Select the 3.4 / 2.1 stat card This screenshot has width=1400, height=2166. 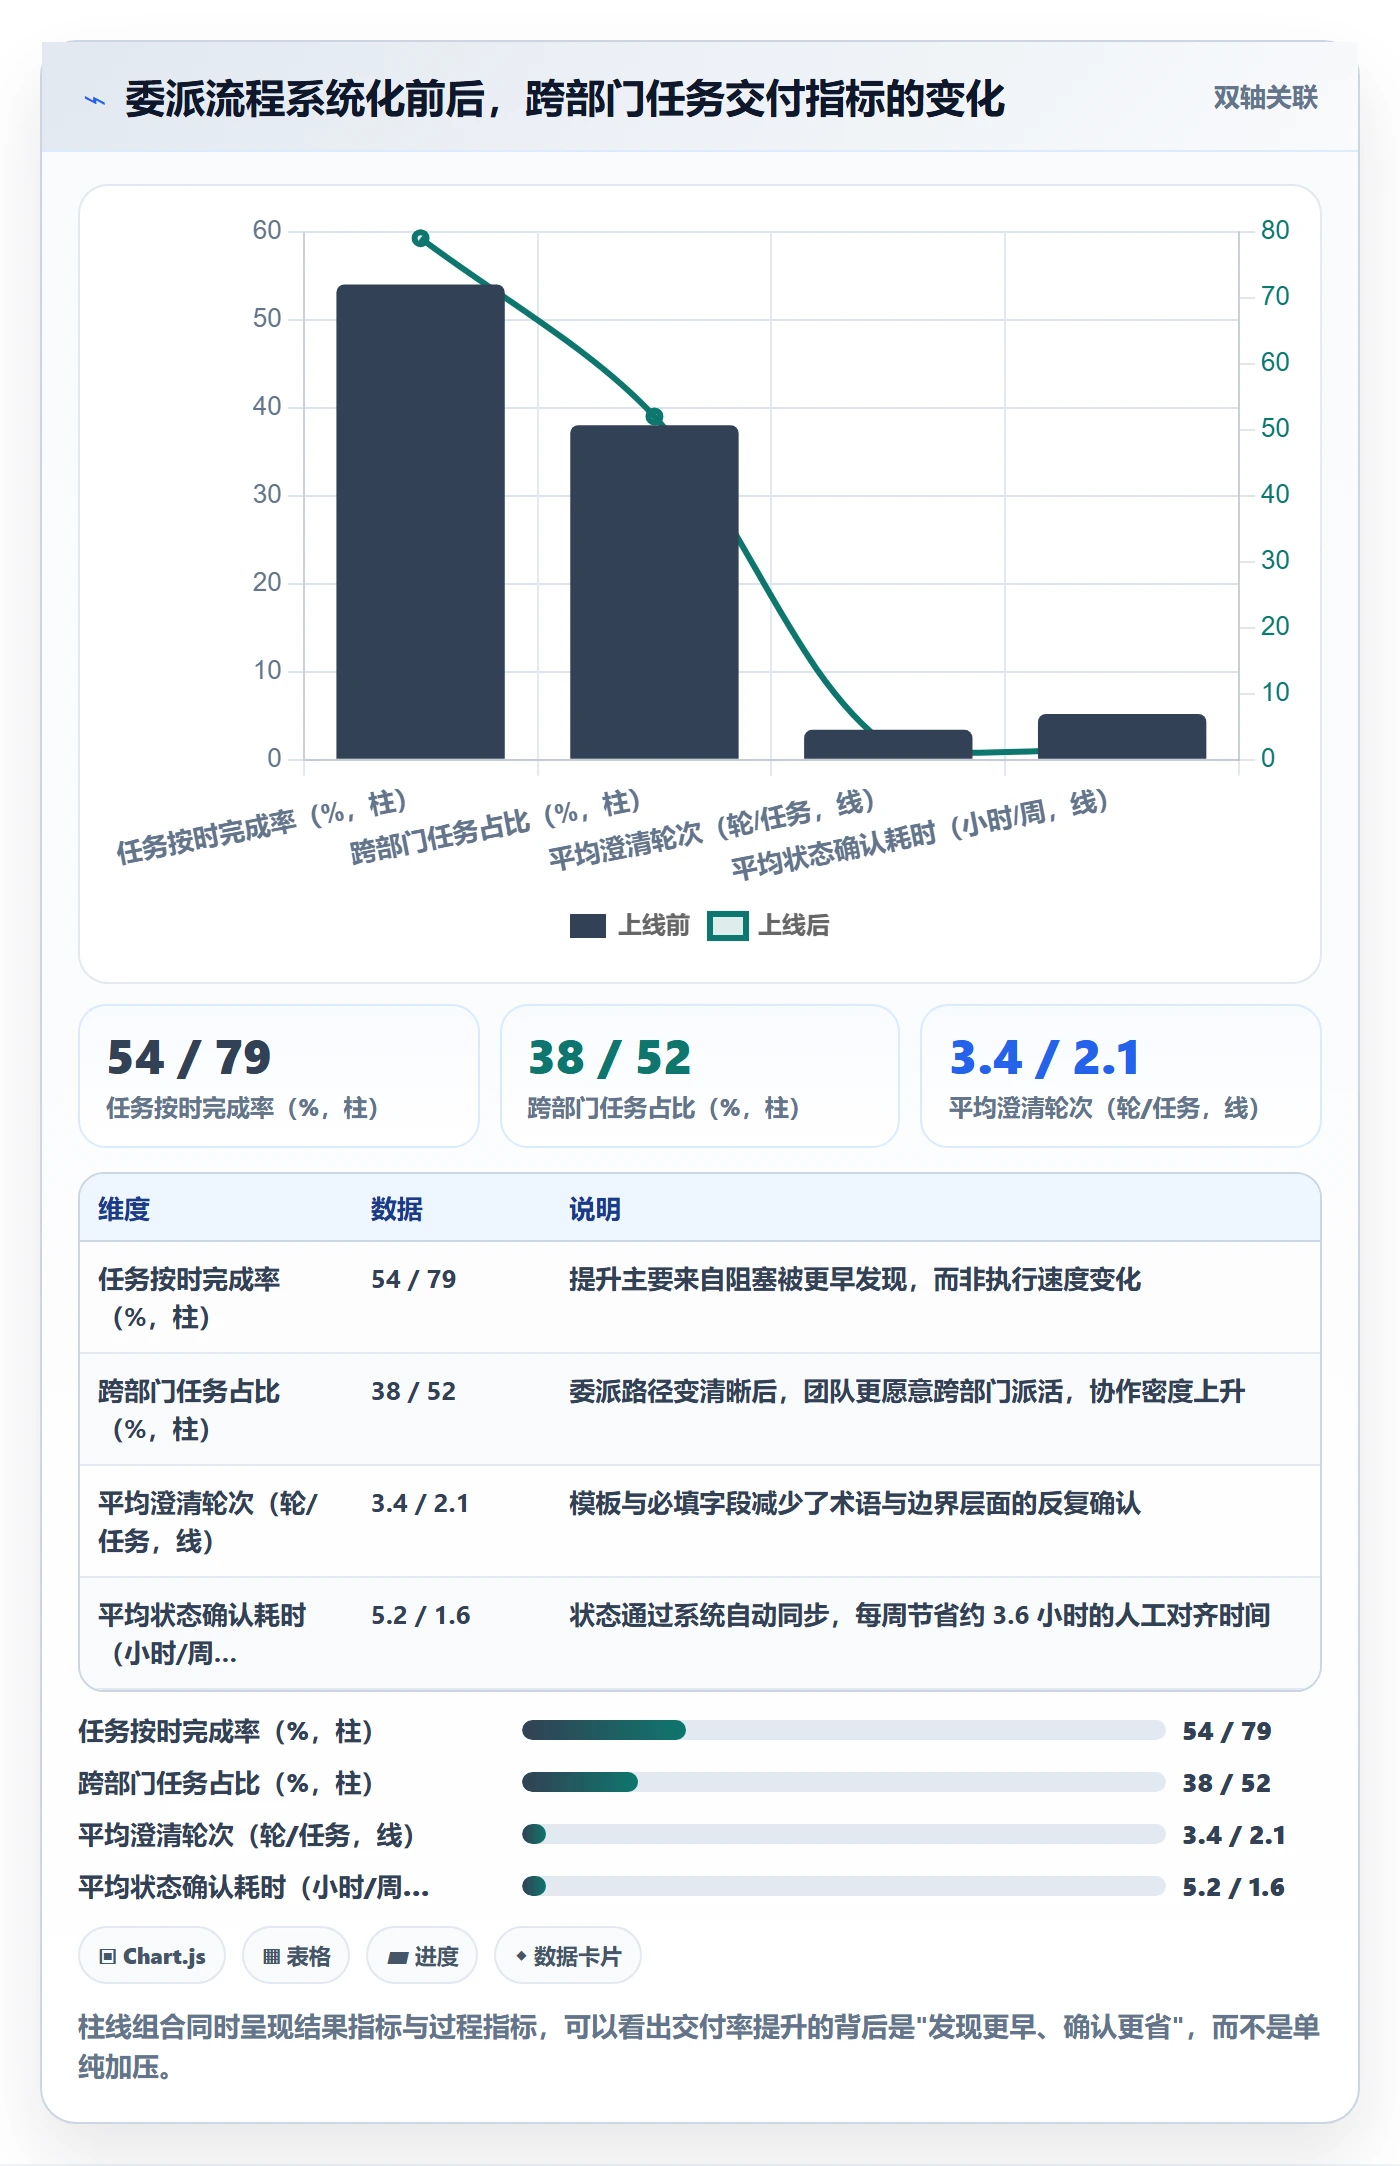[1121, 1076]
